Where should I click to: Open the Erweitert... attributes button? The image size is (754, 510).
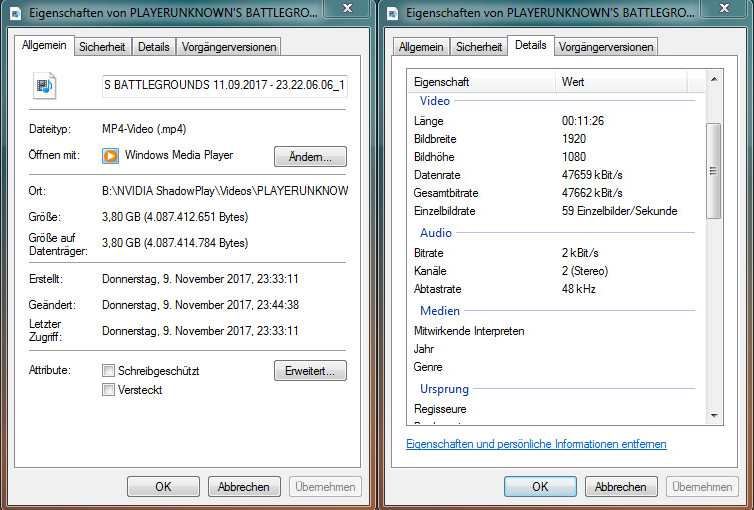(310, 371)
